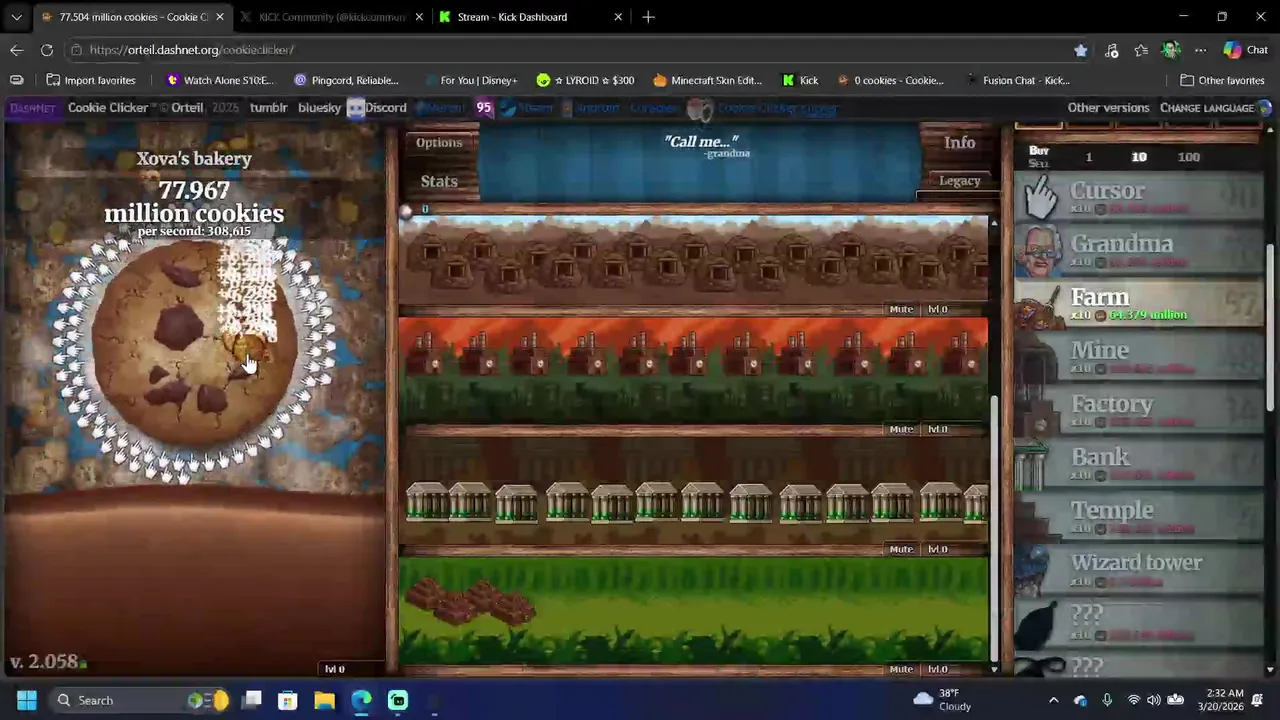This screenshot has width=1280, height=720.
Task: Buy the Temple building in the store
Action: 1139,516
